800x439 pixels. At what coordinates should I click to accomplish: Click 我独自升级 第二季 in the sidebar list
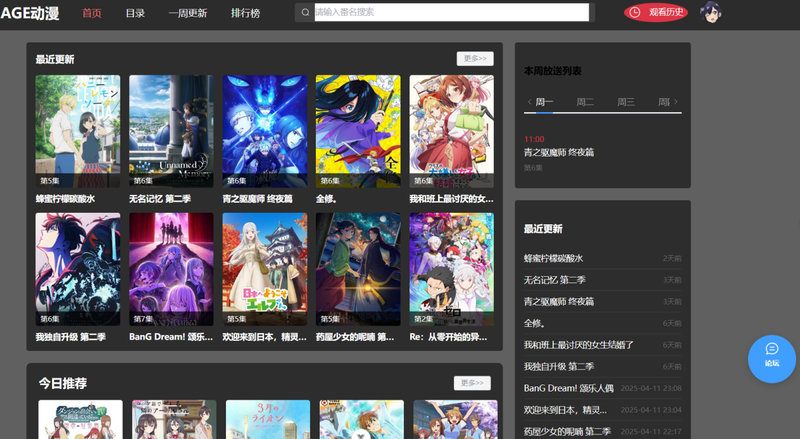[x=559, y=367]
